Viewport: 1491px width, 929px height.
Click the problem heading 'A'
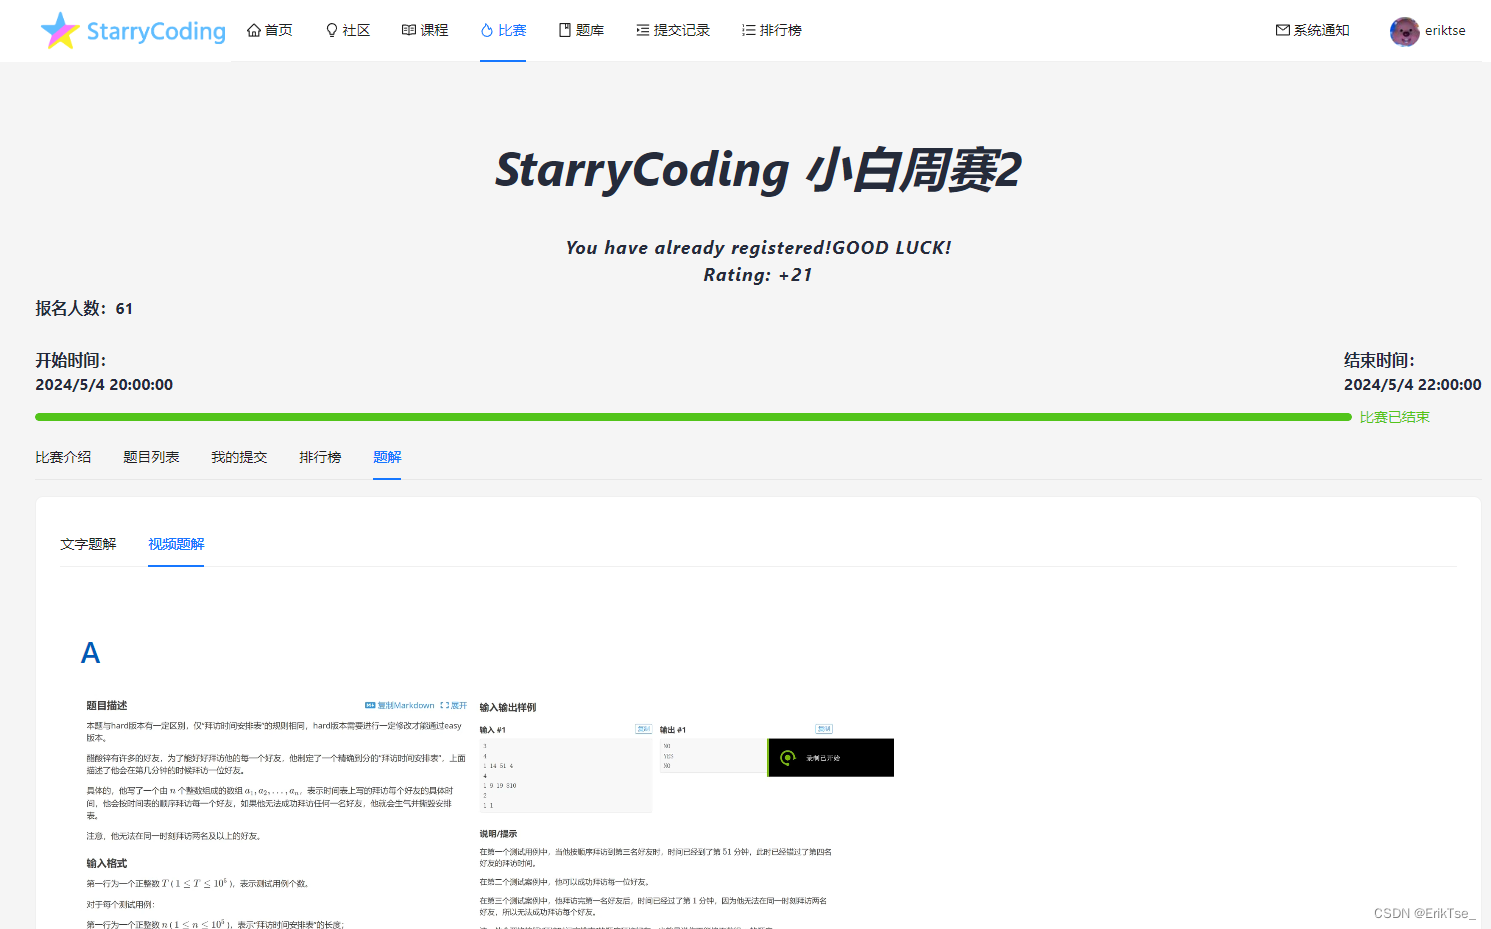point(90,653)
